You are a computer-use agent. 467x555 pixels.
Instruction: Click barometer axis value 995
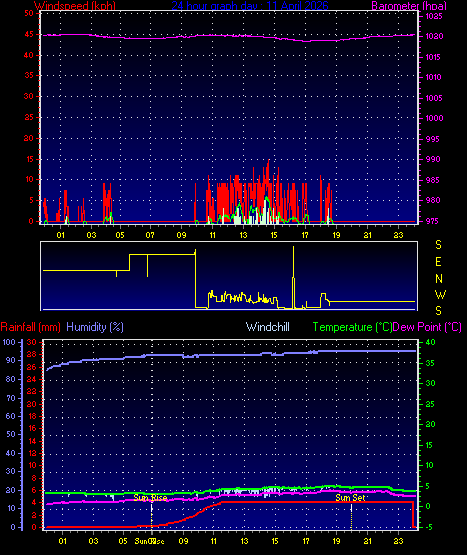pos(432,139)
